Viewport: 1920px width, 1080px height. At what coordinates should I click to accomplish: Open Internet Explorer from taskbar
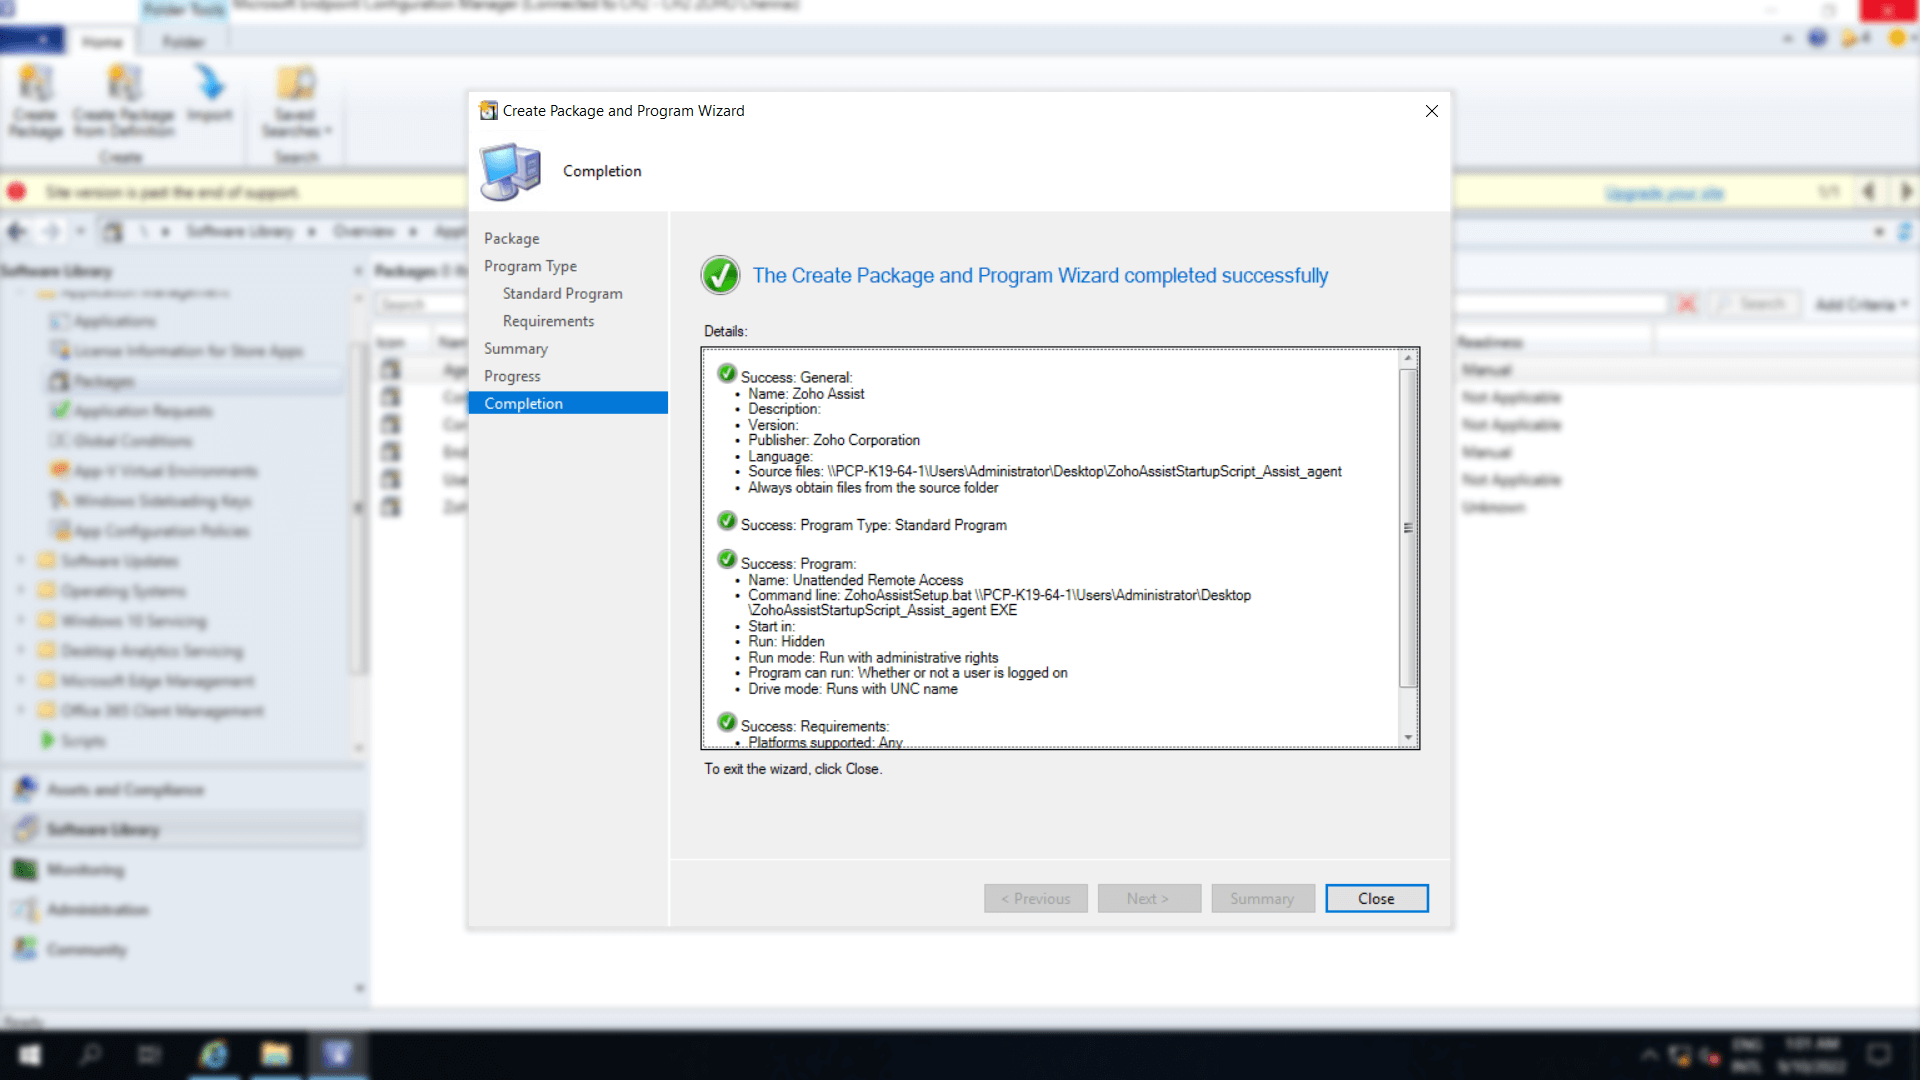pos(214,1054)
